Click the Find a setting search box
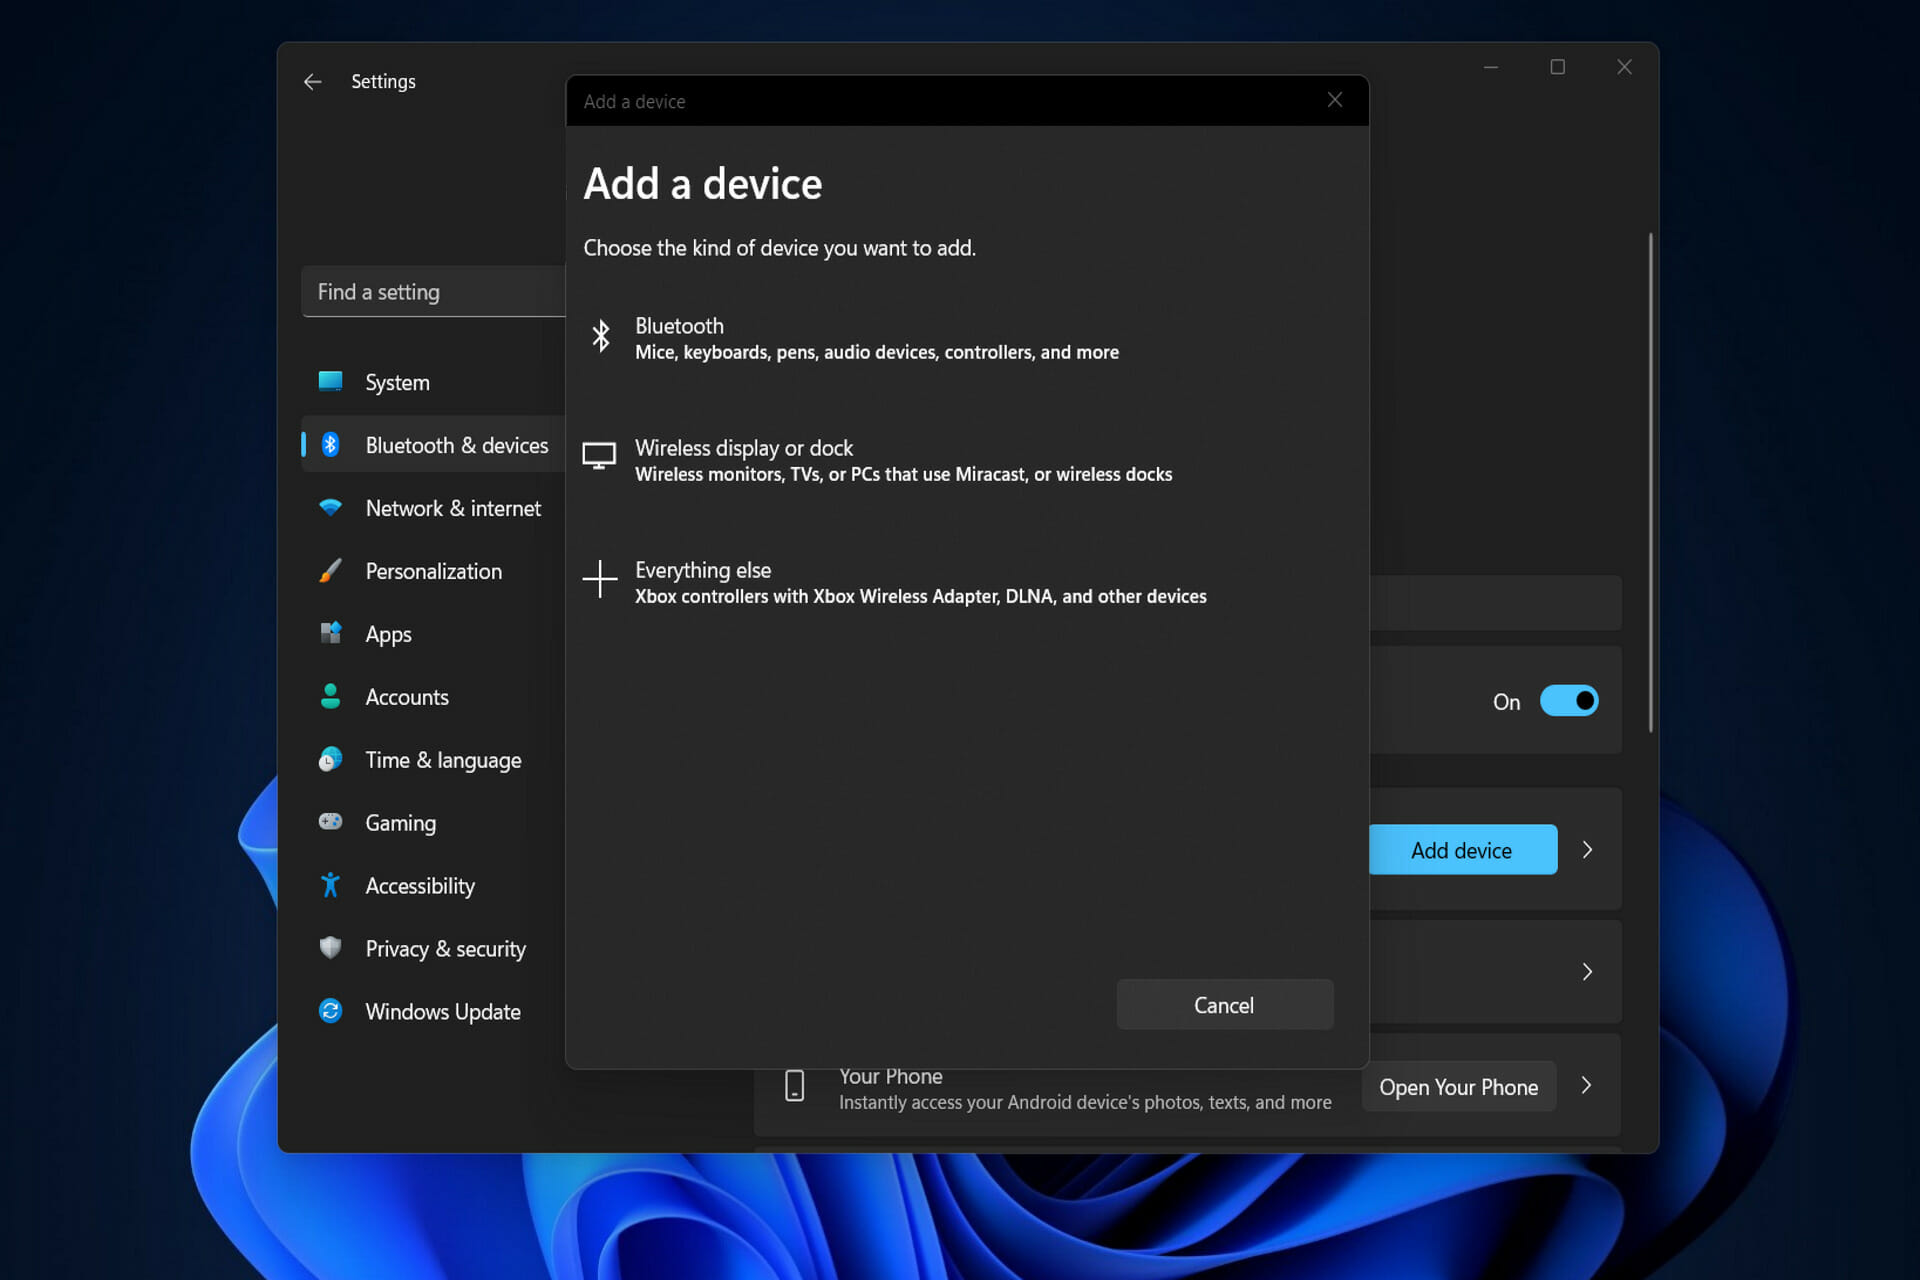The width and height of the screenshot is (1920, 1280). pos(433,292)
